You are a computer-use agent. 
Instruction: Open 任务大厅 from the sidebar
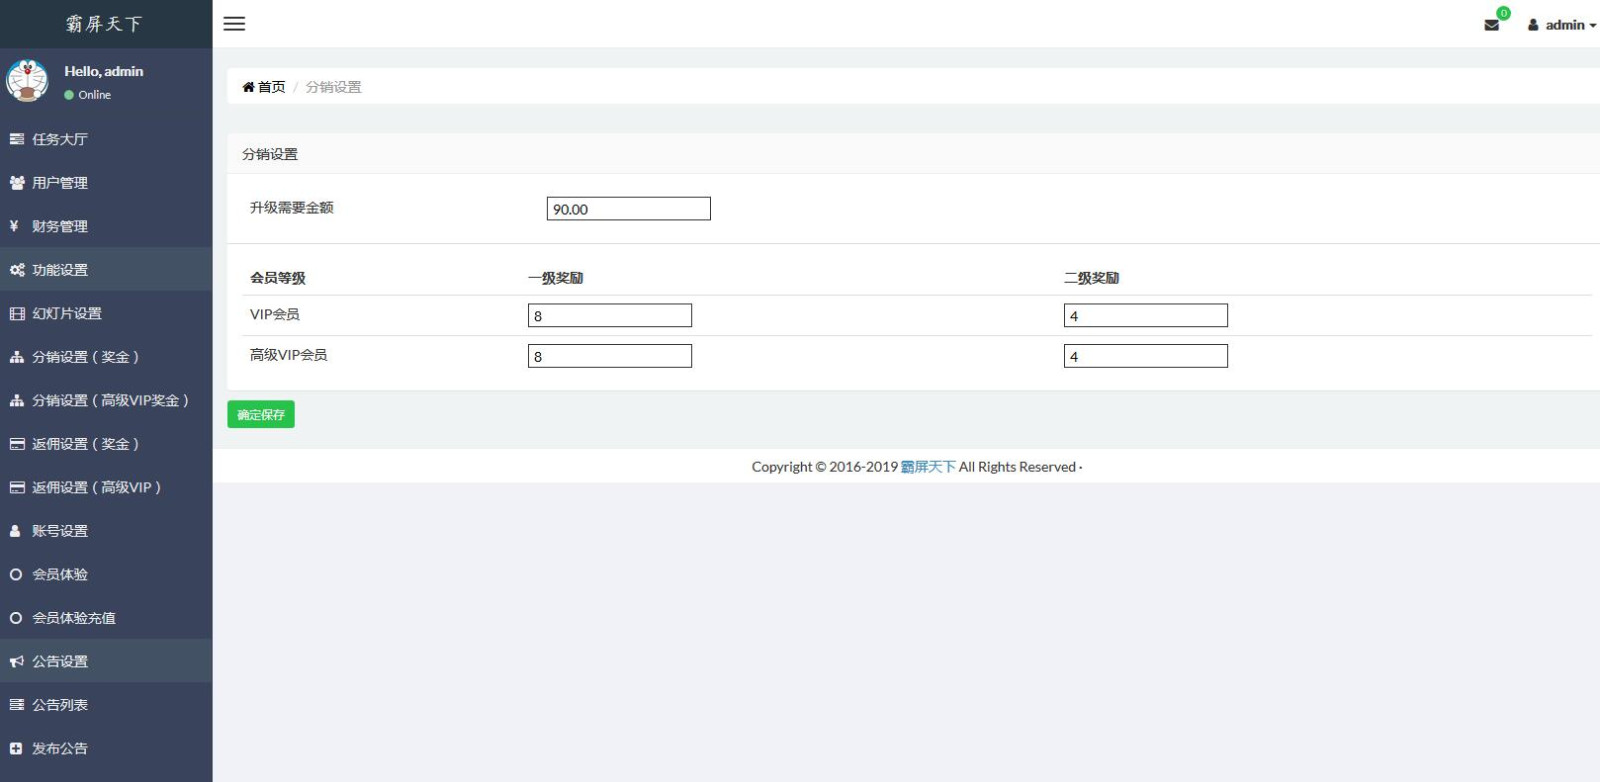pyautogui.click(x=60, y=139)
